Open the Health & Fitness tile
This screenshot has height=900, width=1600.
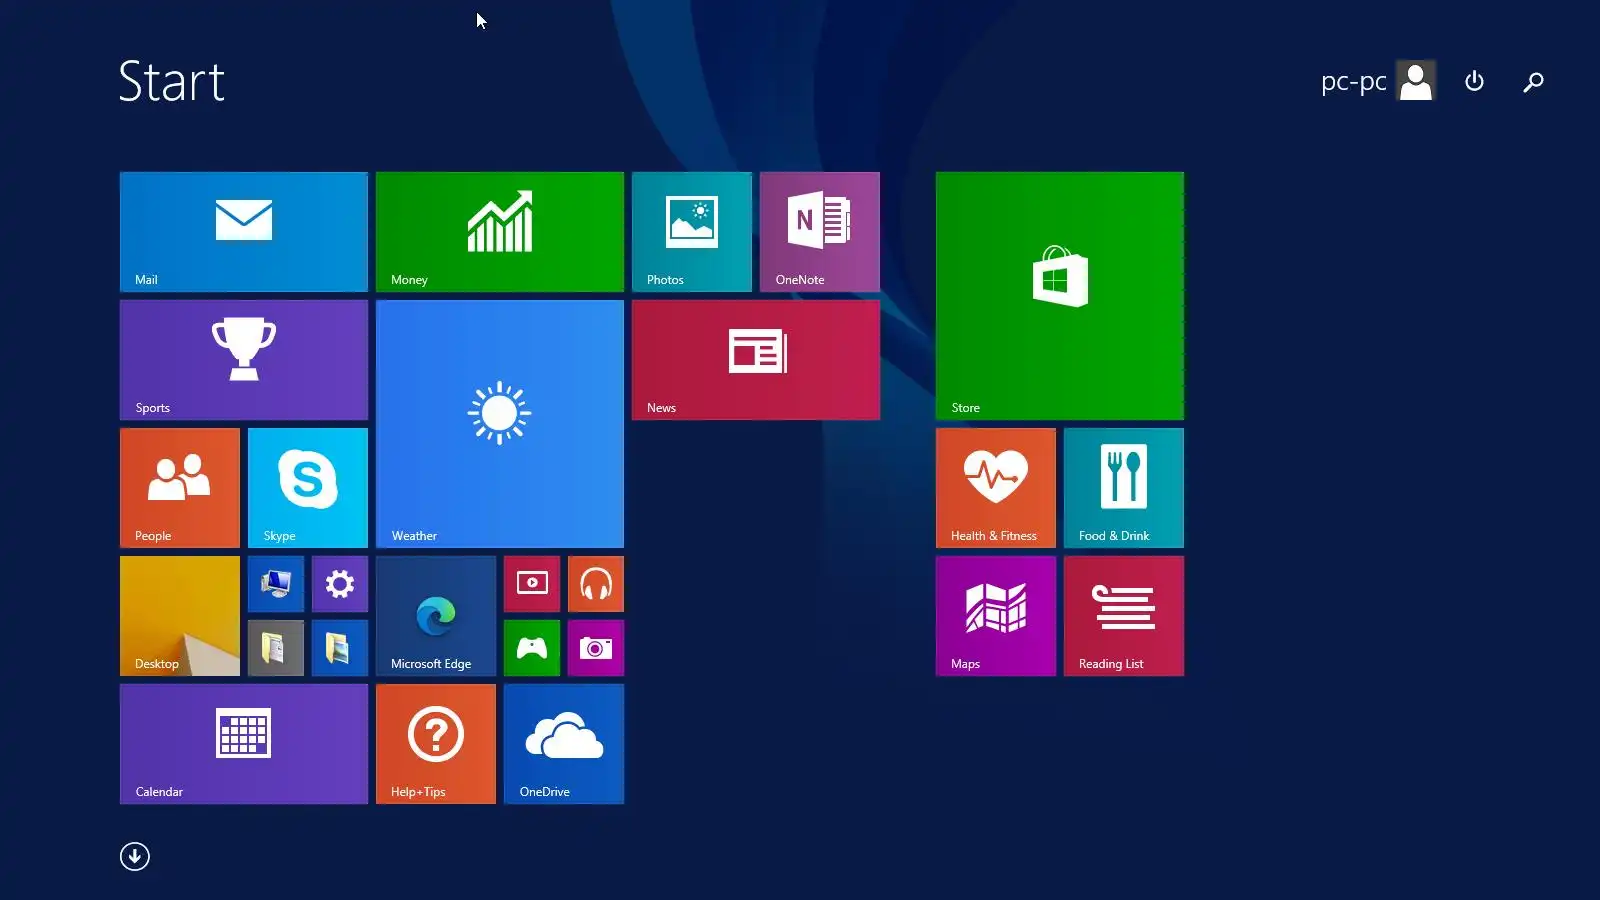[x=996, y=488]
